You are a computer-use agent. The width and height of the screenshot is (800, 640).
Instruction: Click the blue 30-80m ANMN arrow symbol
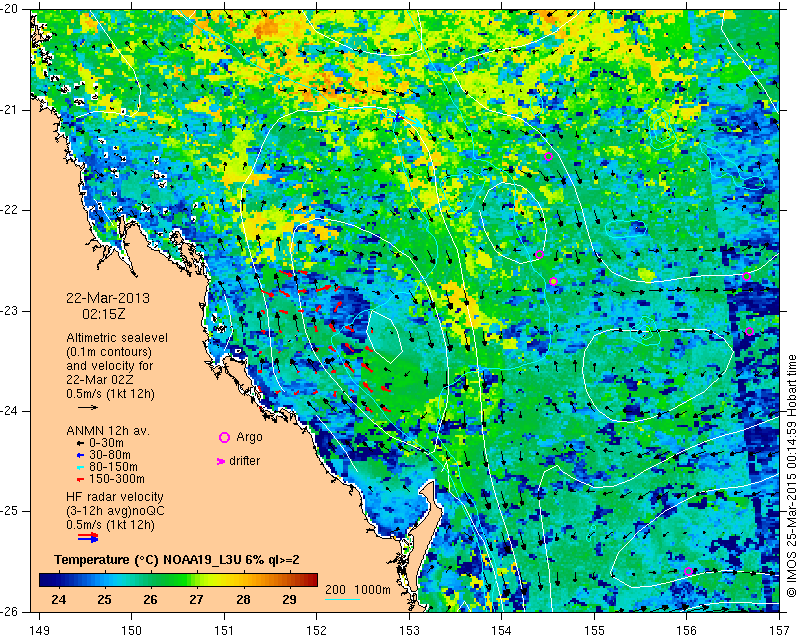point(80,455)
